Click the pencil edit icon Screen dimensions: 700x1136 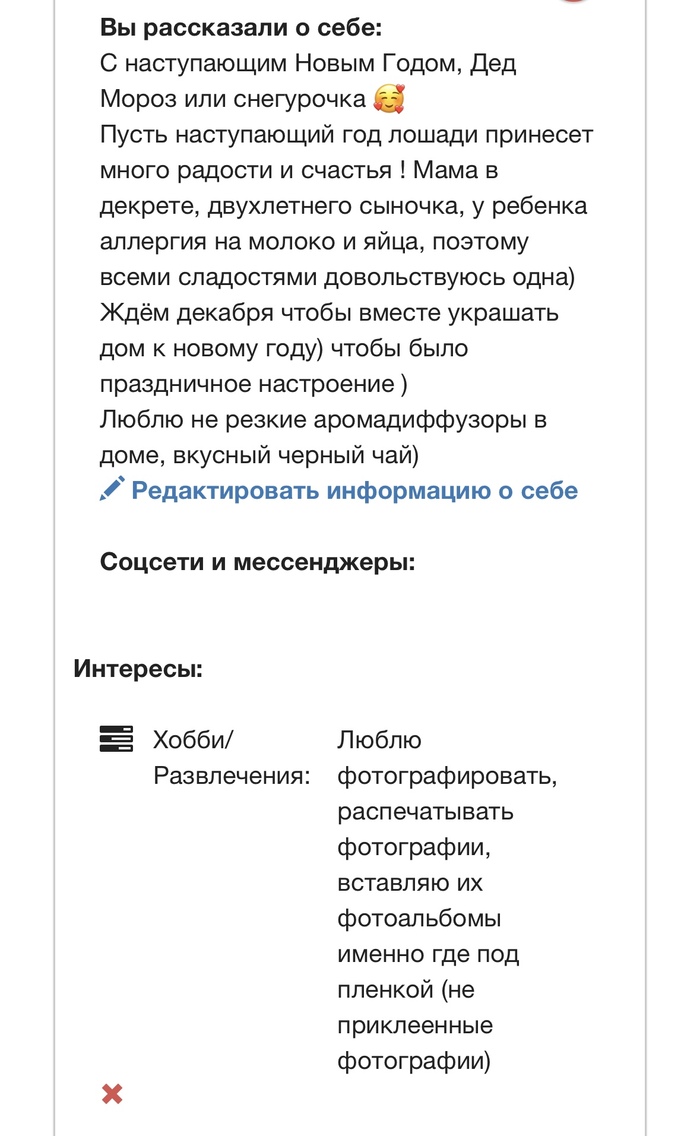112,489
